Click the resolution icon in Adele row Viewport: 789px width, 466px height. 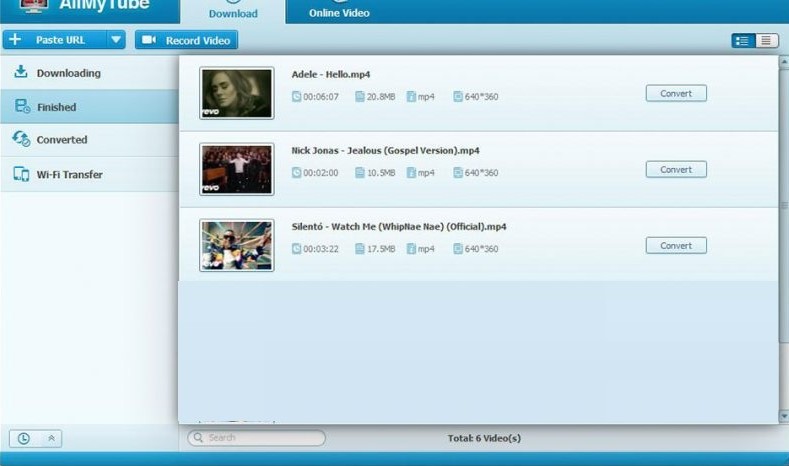pos(457,96)
